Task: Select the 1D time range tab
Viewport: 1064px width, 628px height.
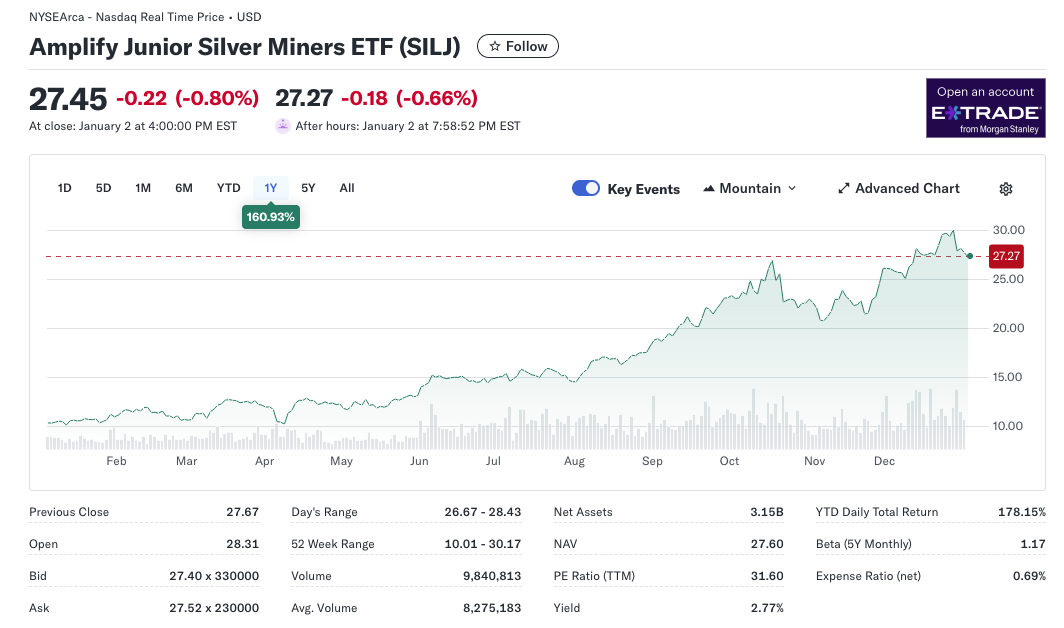Action: (65, 188)
